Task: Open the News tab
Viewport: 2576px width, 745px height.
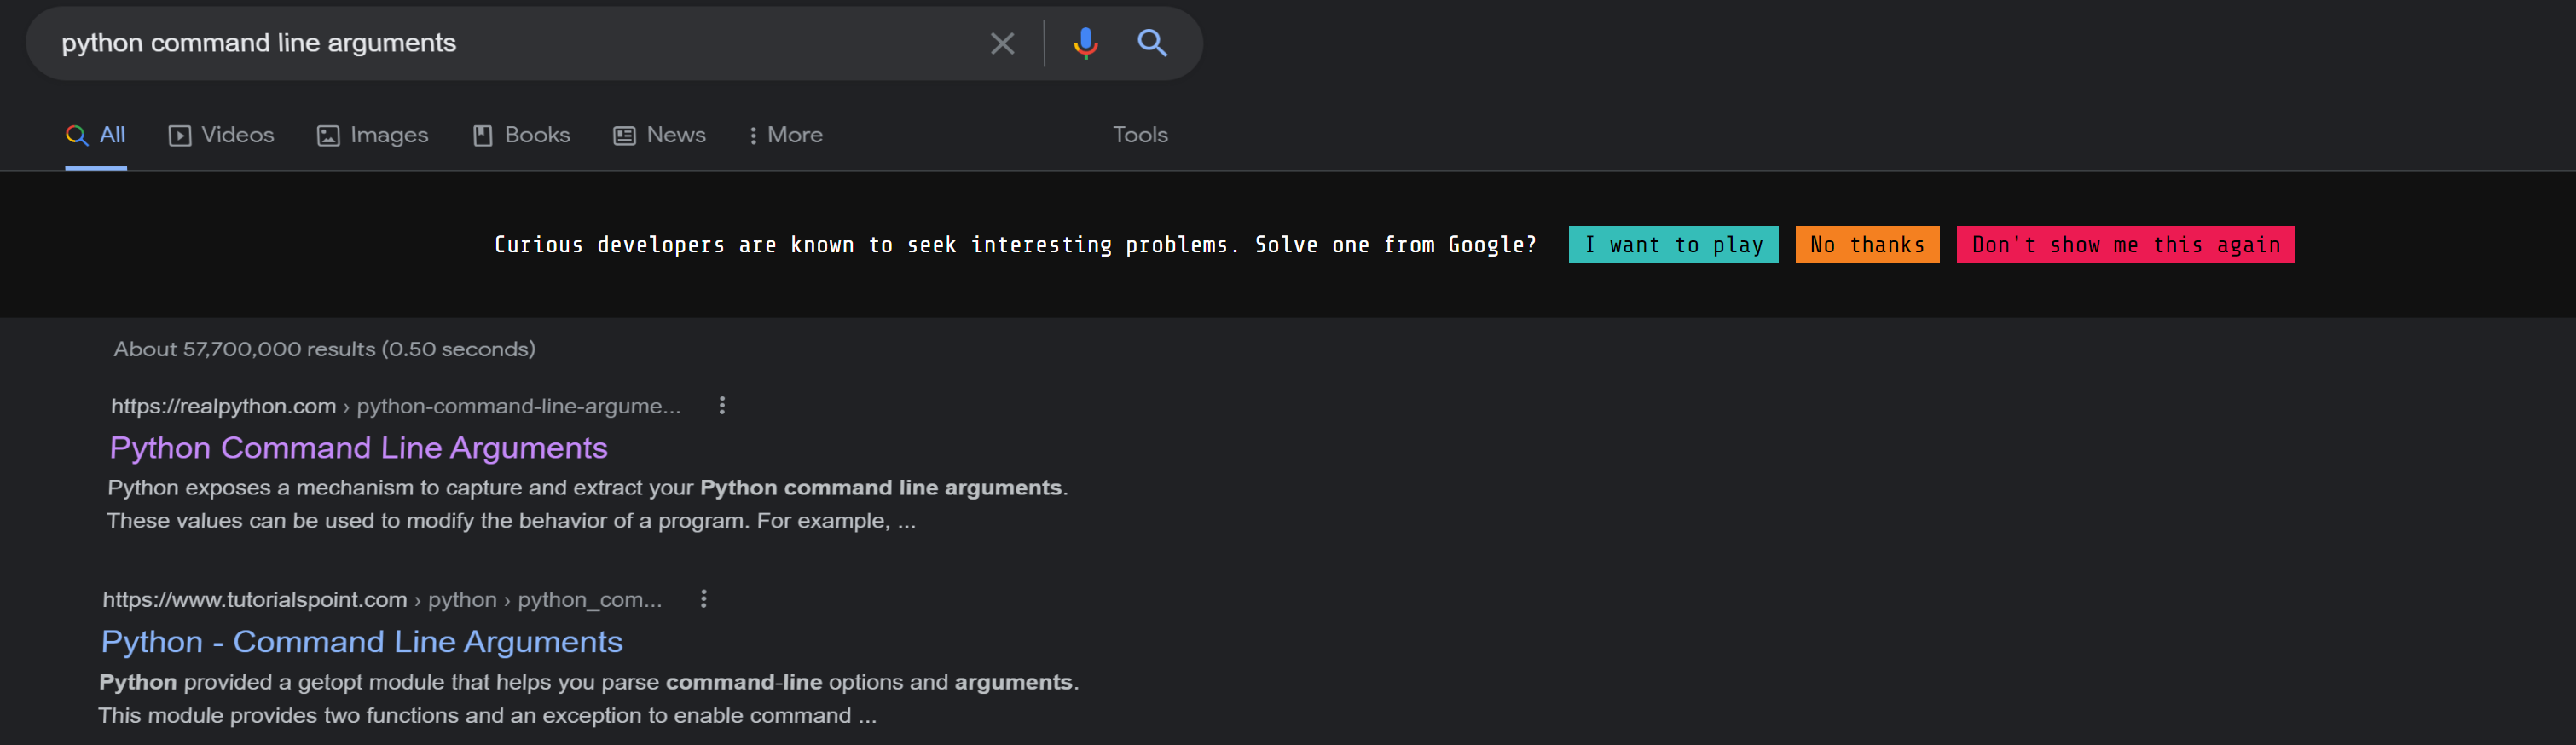Action: pos(660,135)
